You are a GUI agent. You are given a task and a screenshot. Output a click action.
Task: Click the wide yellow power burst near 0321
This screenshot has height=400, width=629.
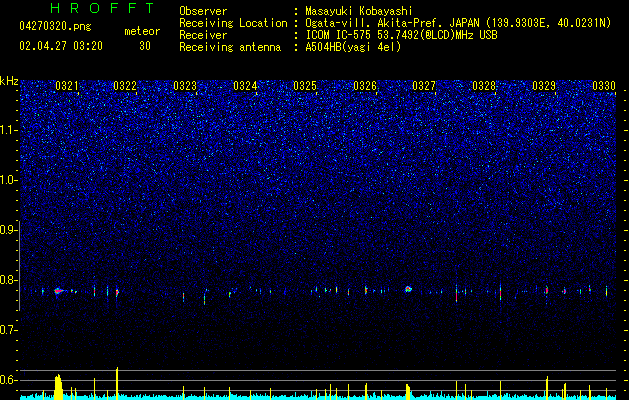click(x=59, y=387)
